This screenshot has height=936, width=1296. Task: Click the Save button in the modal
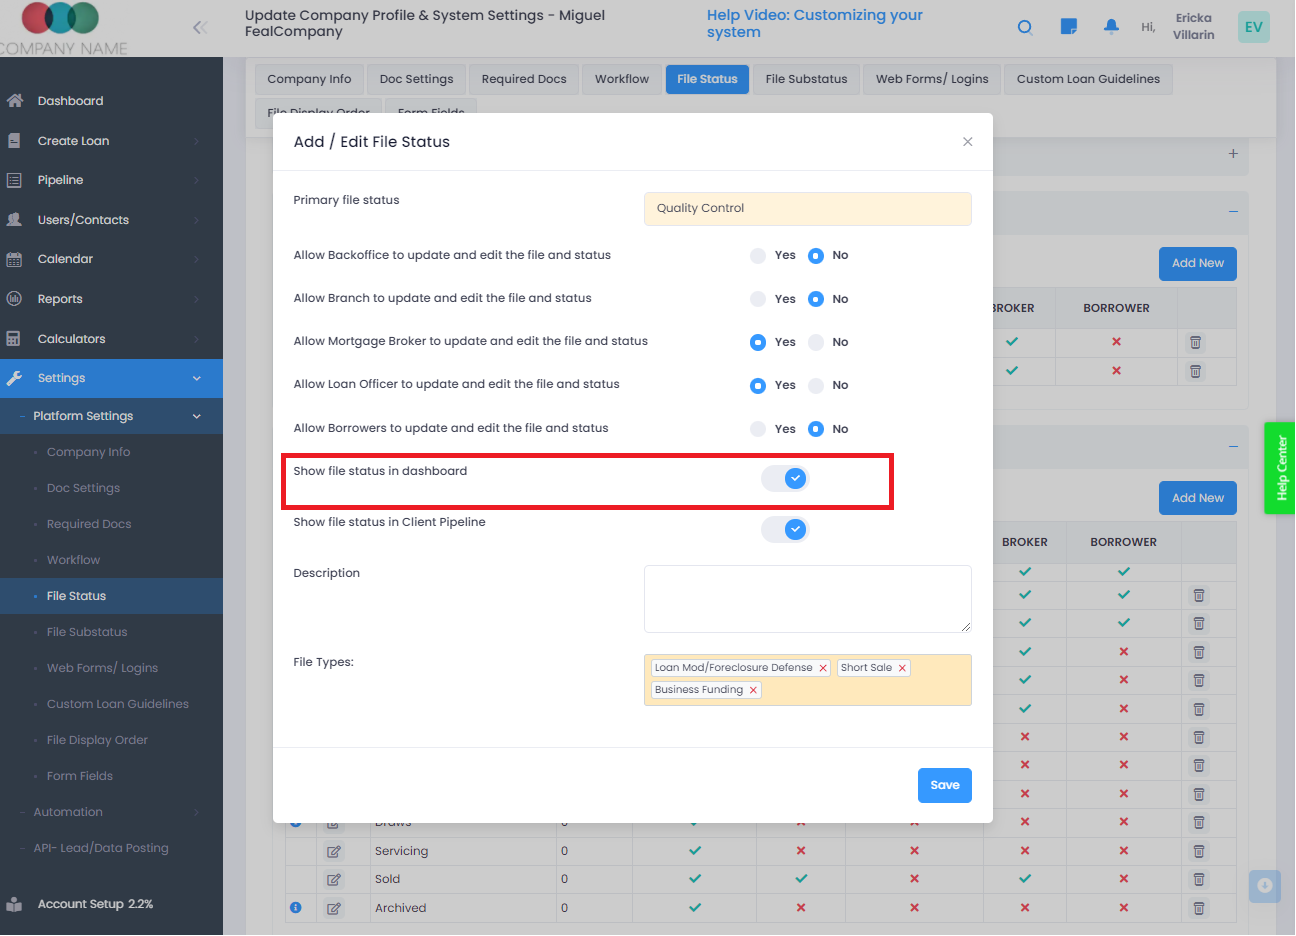click(x=944, y=785)
